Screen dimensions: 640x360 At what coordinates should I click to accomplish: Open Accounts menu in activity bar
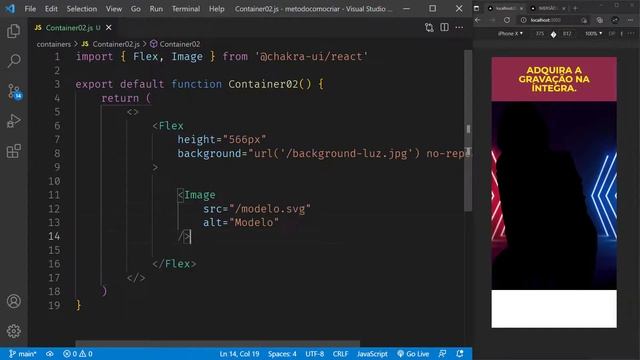point(13,301)
